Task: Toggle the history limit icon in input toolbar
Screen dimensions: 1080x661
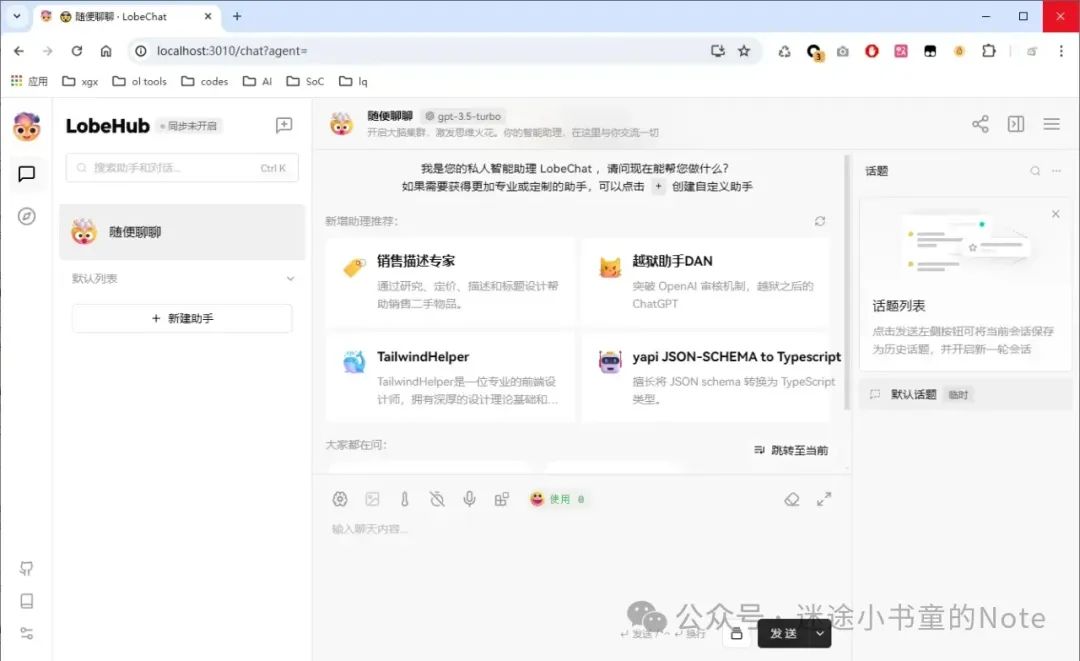Action: click(x=437, y=499)
